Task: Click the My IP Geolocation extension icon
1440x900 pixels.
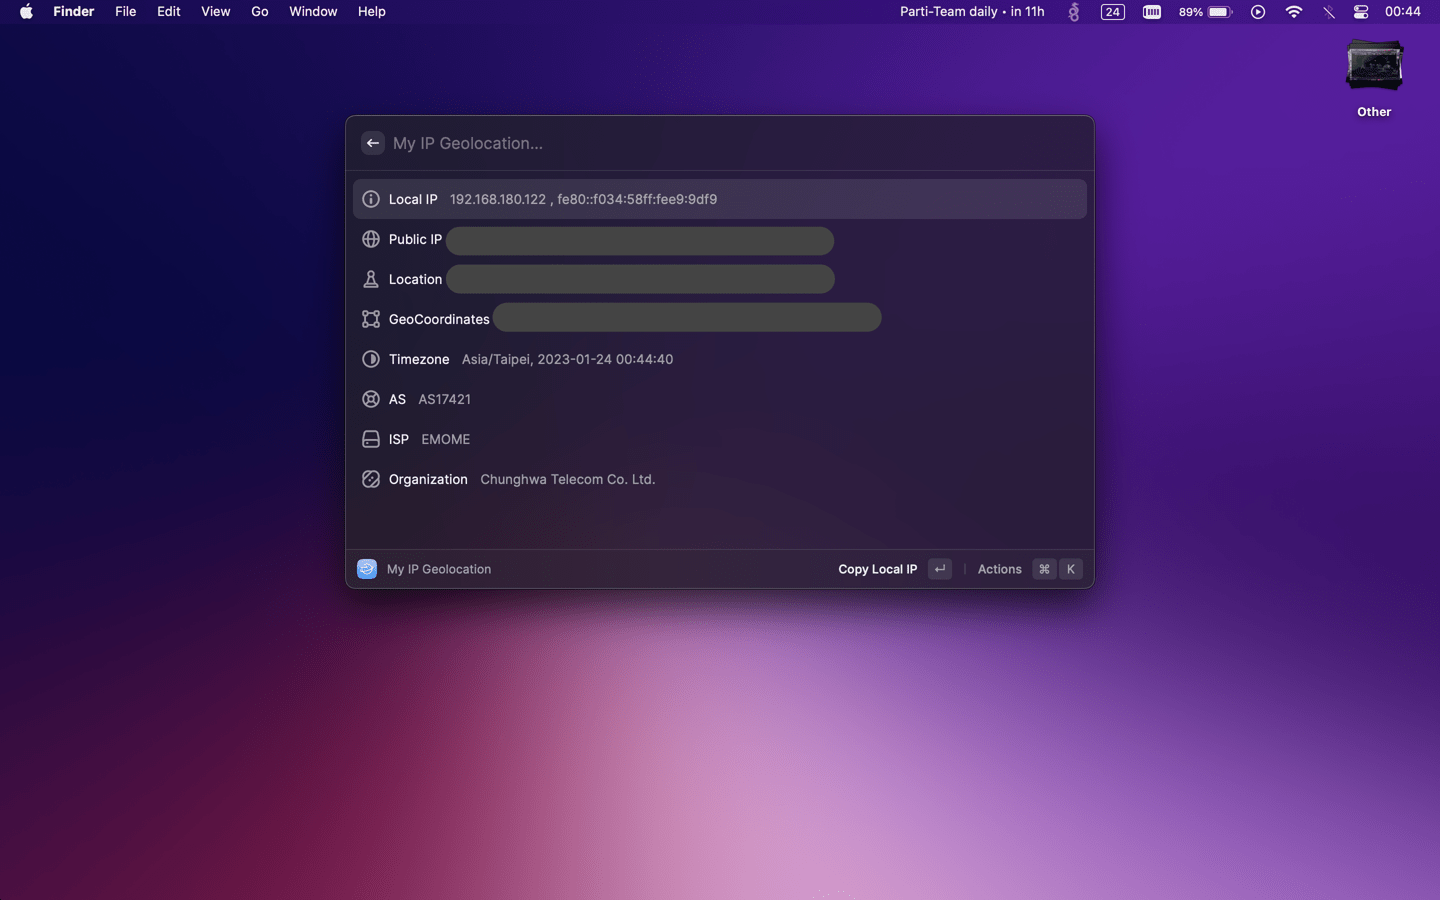Action: point(366,568)
